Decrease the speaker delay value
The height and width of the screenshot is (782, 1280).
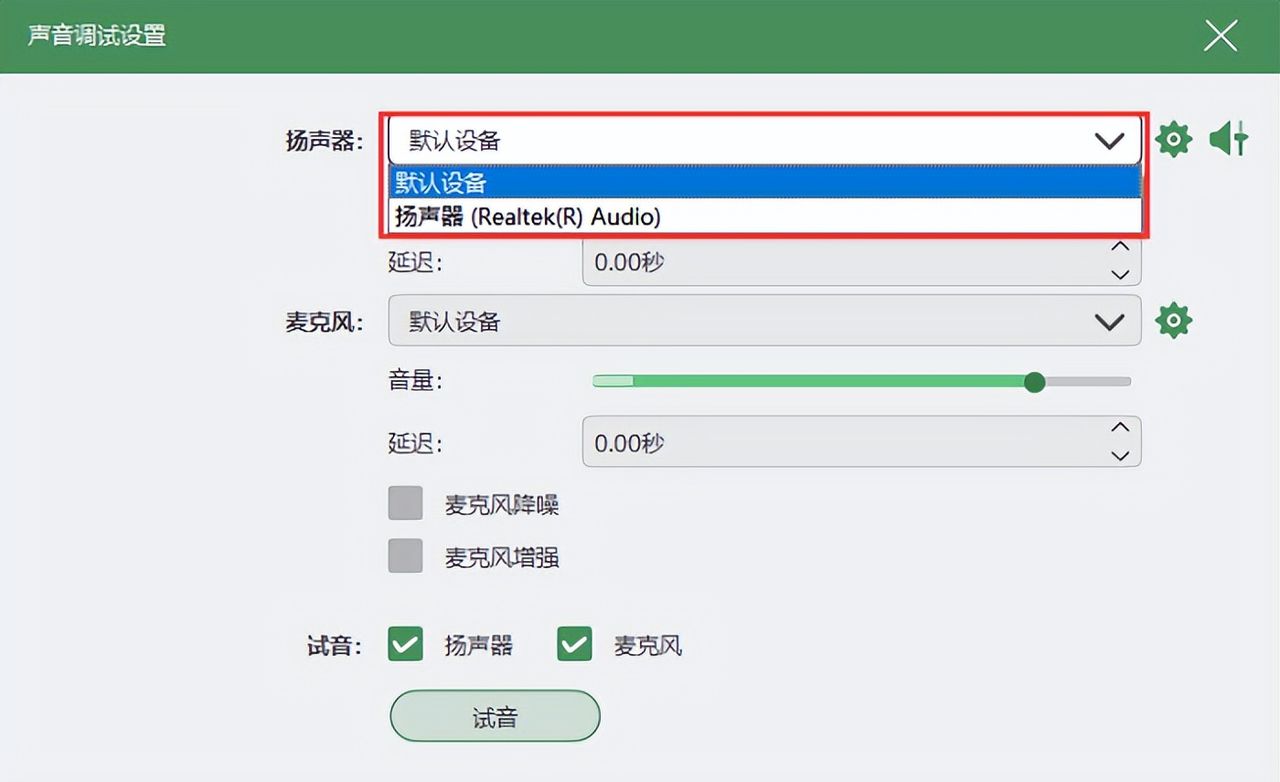(x=1120, y=274)
